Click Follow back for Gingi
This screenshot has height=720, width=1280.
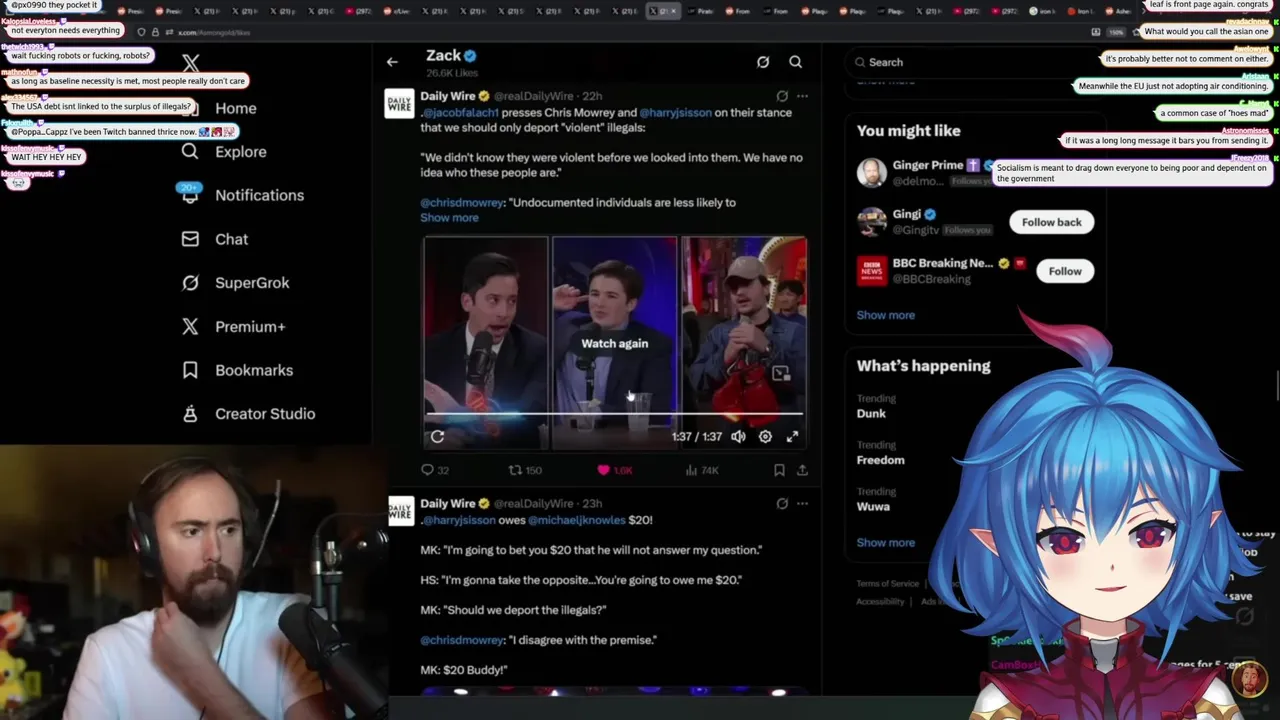[1051, 222]
